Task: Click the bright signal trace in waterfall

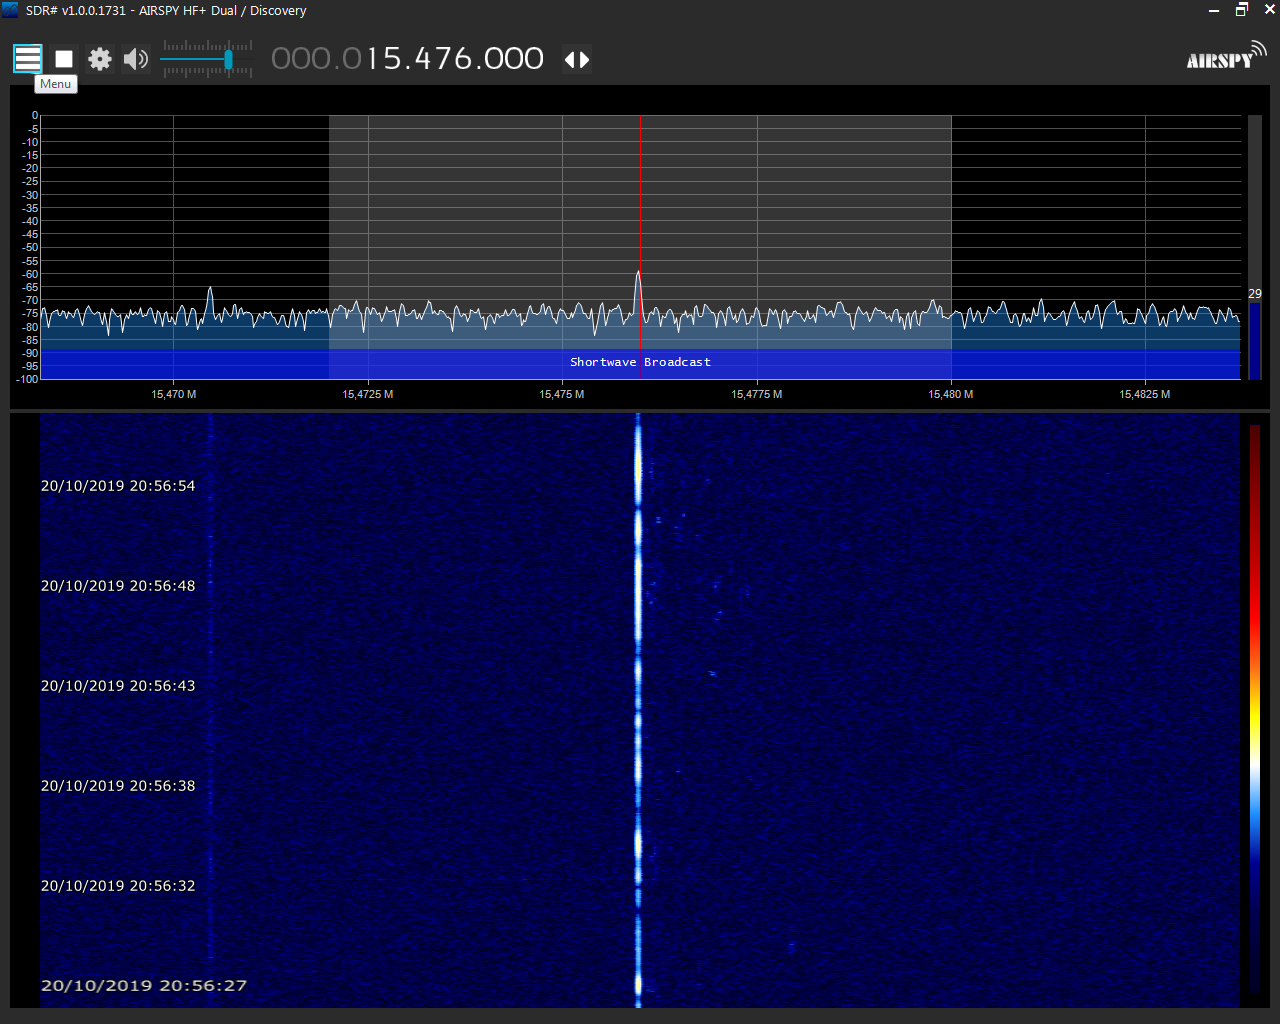Action: tap(638, 710)
